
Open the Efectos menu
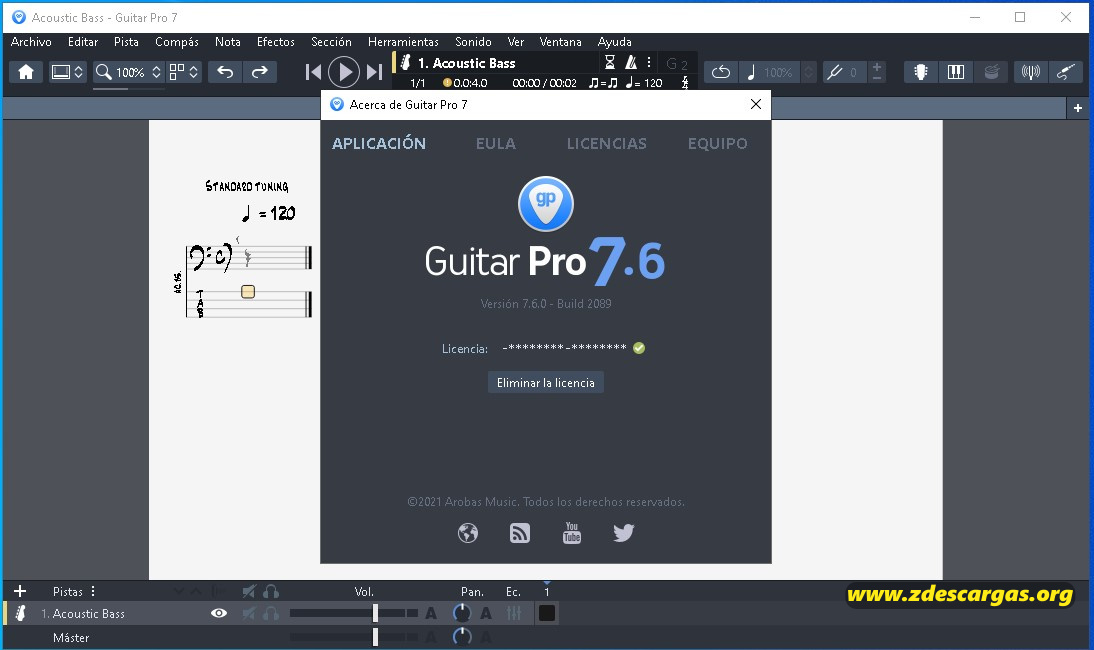pyautogui.click(x=276, y=42)
